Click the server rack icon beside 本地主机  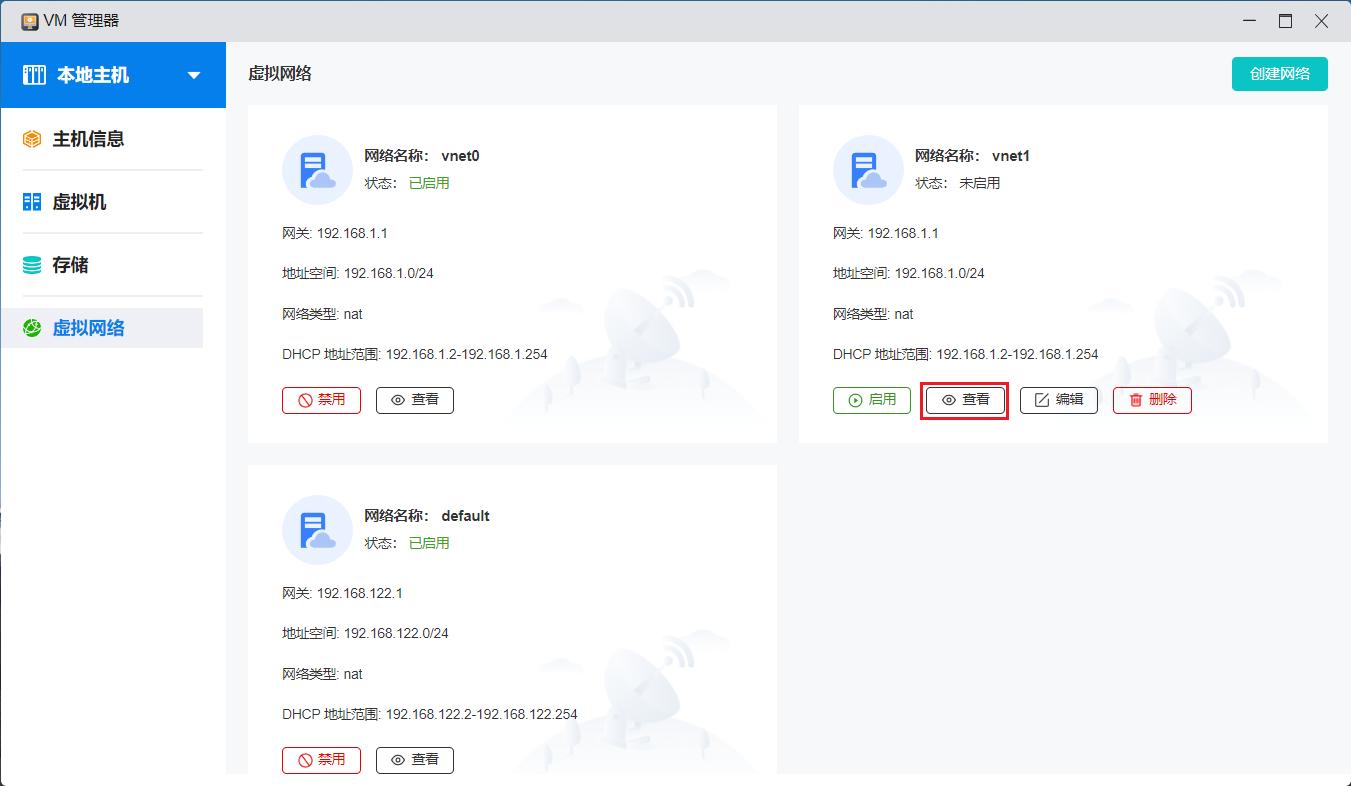34,75
